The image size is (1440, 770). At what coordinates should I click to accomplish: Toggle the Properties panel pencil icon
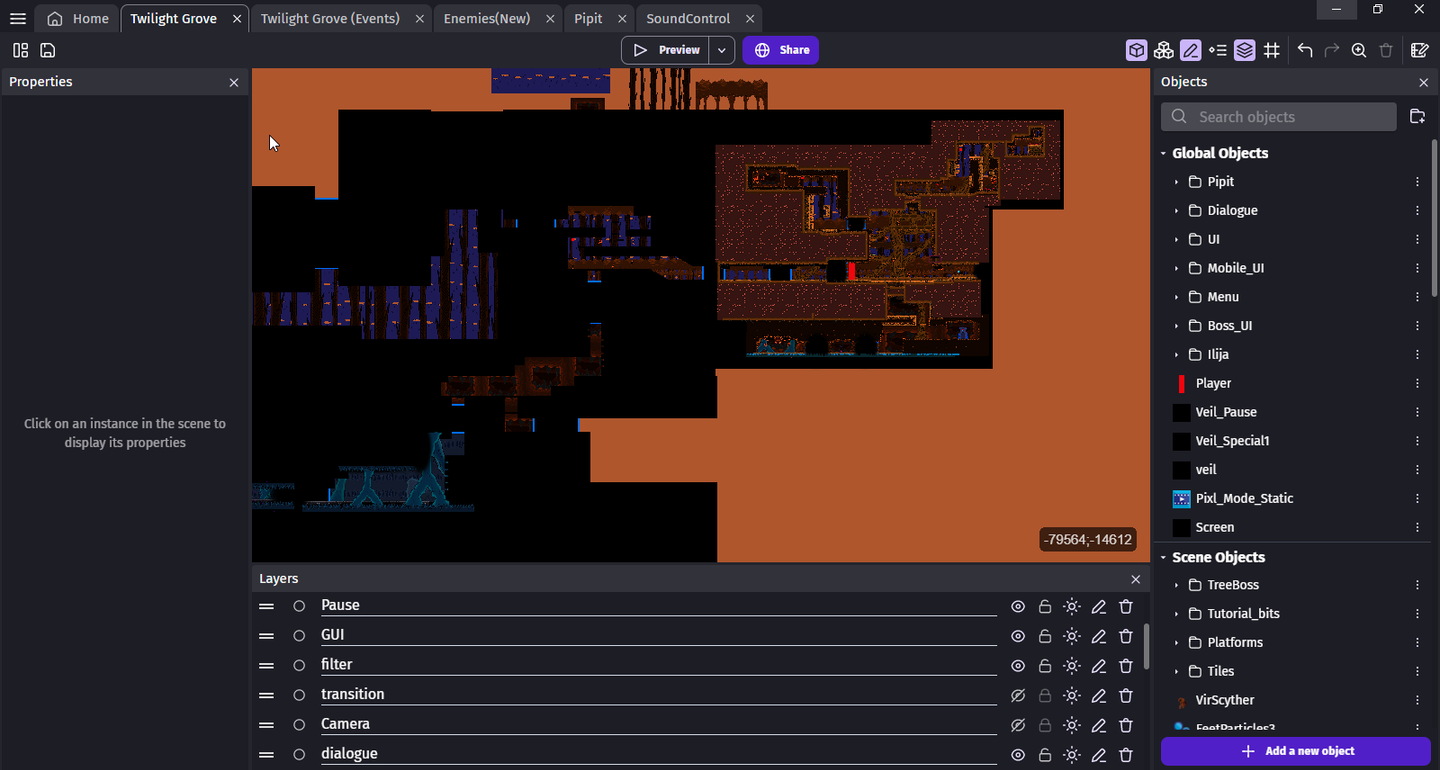click(1190, 50)
